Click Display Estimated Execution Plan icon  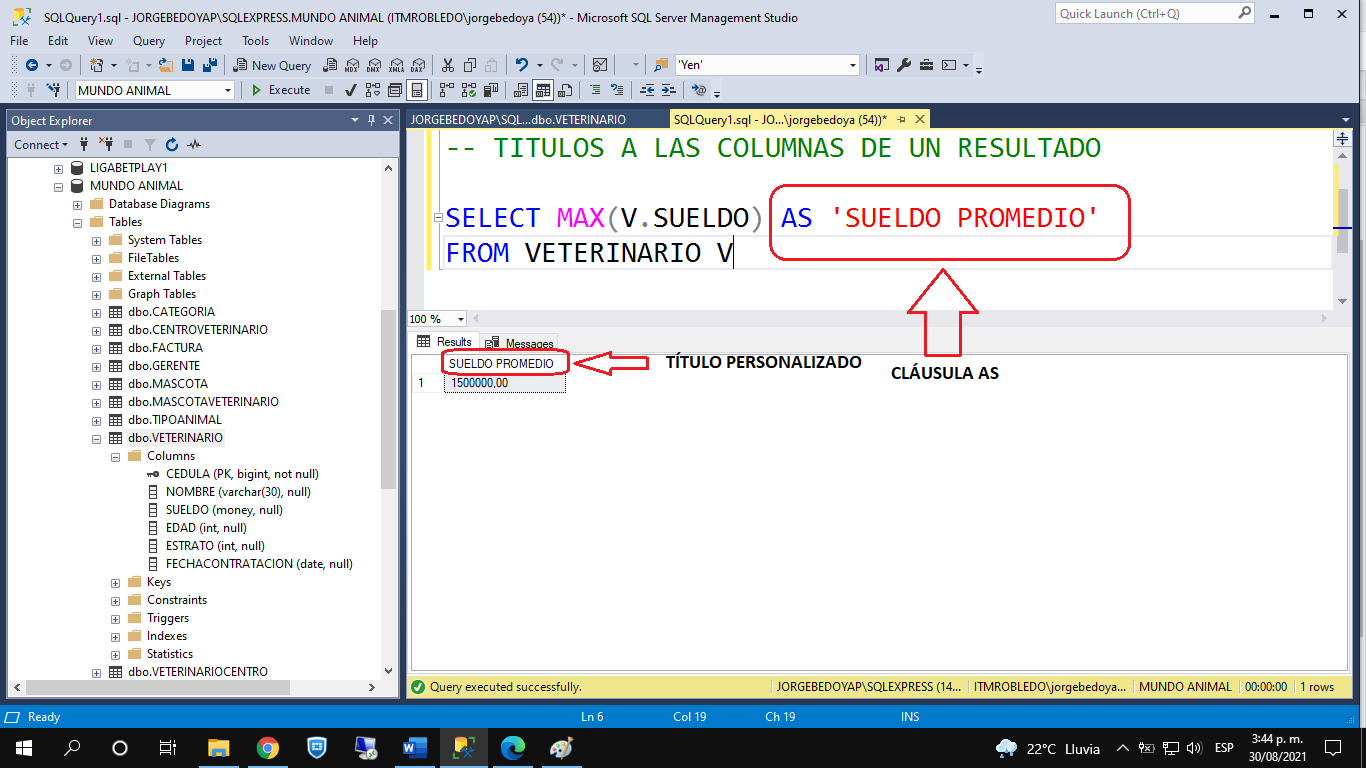373,90
